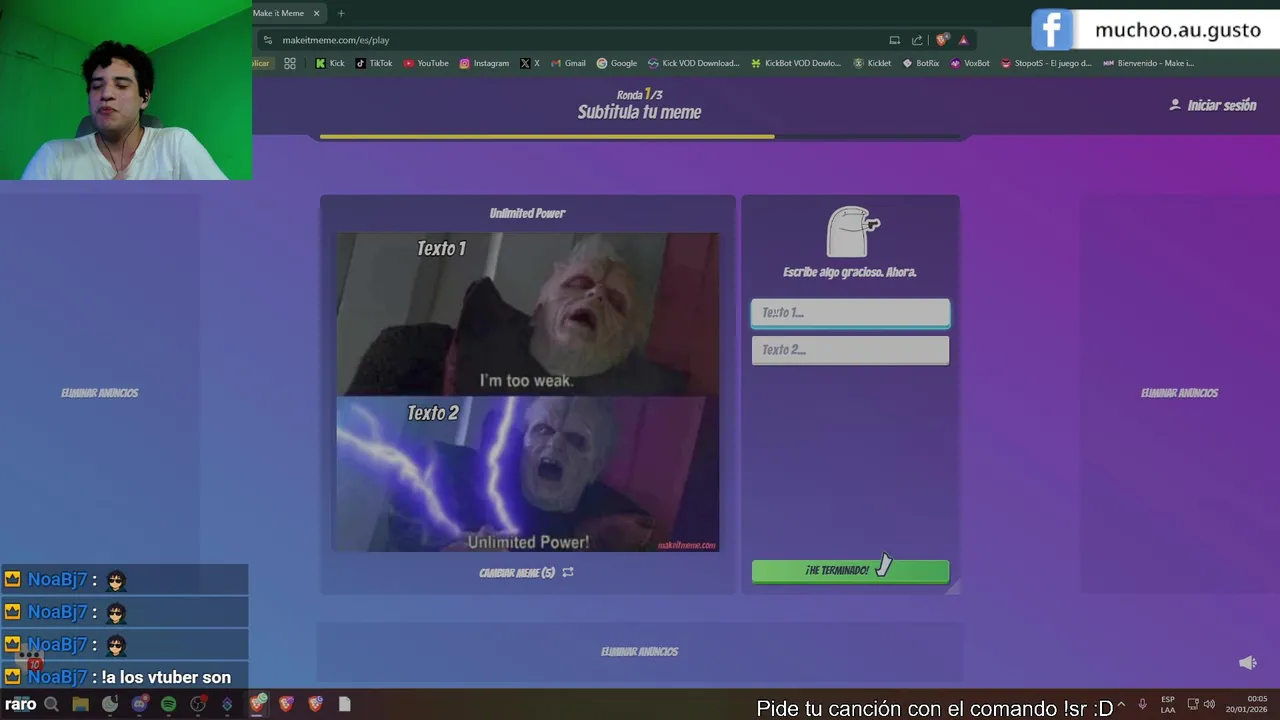Click the "Escribe algo gracioso. Ahora." text
The image size is (1280, 720).
click(x=850, y=272)
